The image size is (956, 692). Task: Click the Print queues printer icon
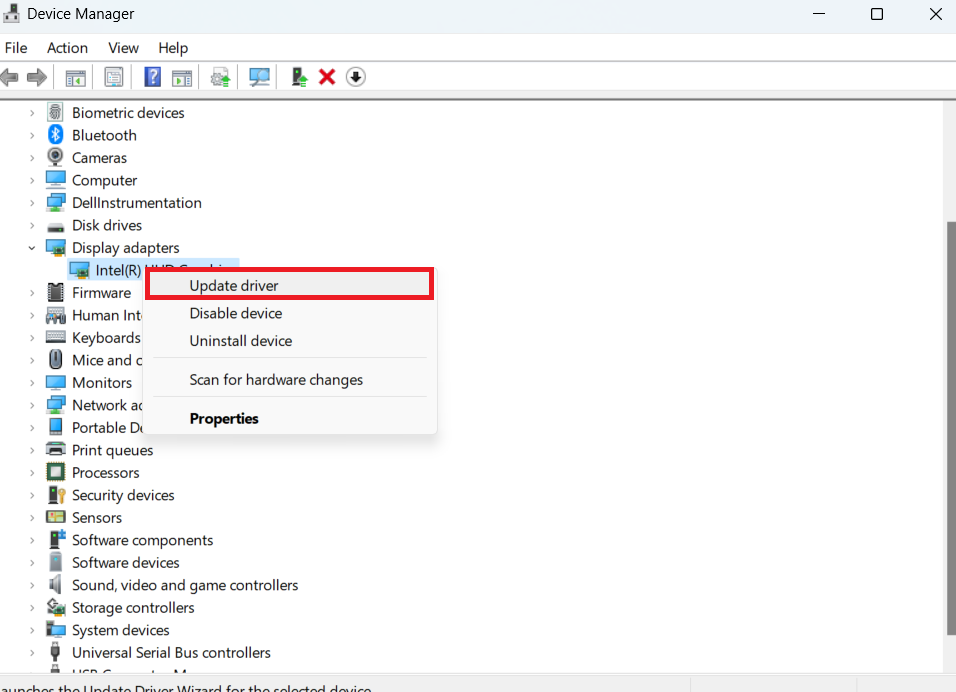55,449
